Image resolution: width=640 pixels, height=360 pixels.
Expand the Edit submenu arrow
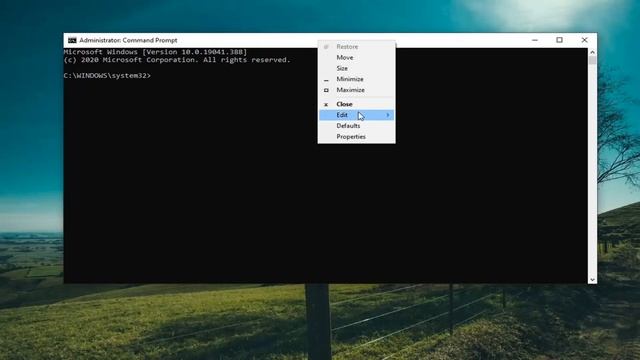[388, 115]
